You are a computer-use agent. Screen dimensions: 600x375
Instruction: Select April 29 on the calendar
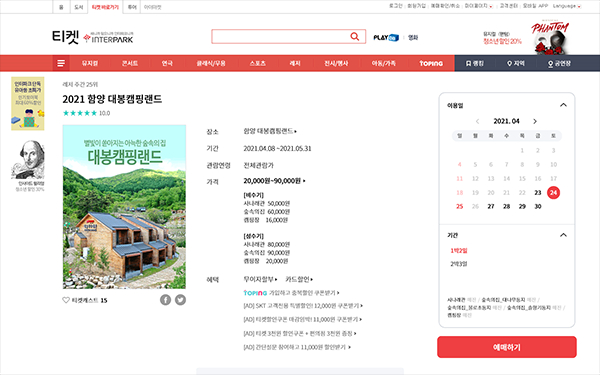tap(522, 206)
